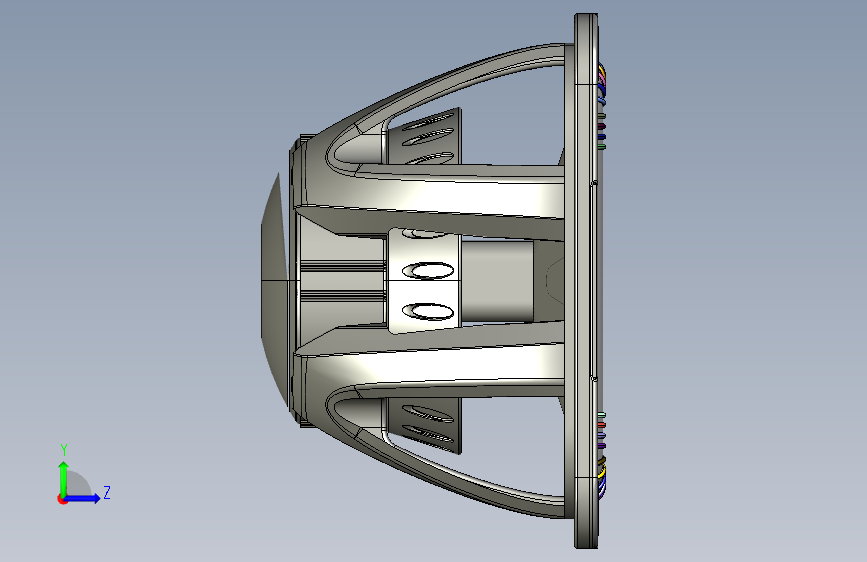Click the "Z" axis label
This screenshot has height=562, width=867.
coord(107,492)
